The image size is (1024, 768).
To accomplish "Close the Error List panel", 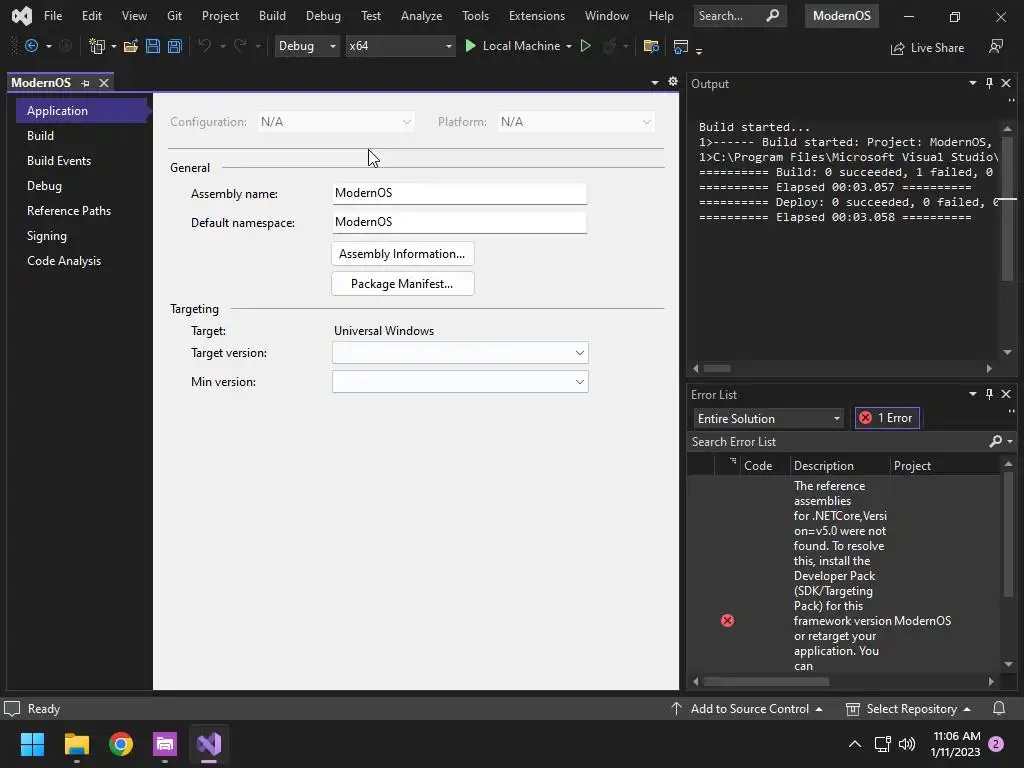I will (1006, 394).
